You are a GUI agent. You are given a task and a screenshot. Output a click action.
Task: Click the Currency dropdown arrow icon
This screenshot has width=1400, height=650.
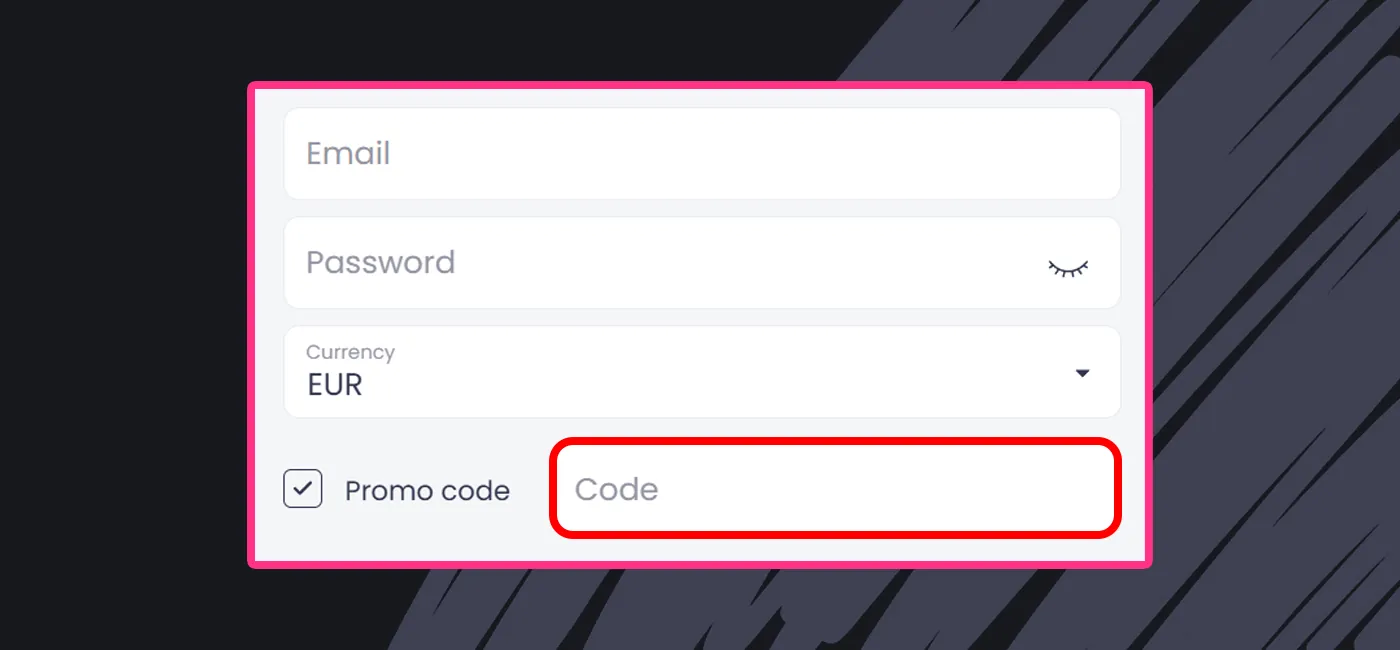1081,373
